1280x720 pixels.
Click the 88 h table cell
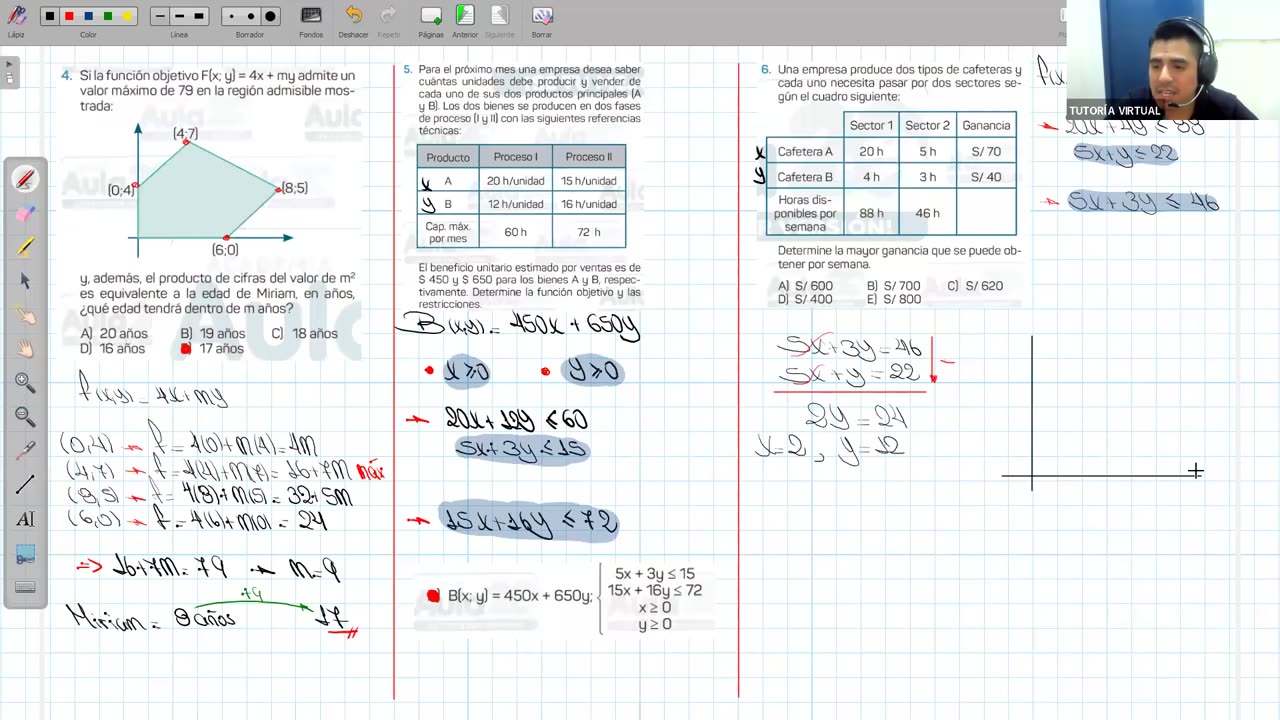click(x=871, y=213)
